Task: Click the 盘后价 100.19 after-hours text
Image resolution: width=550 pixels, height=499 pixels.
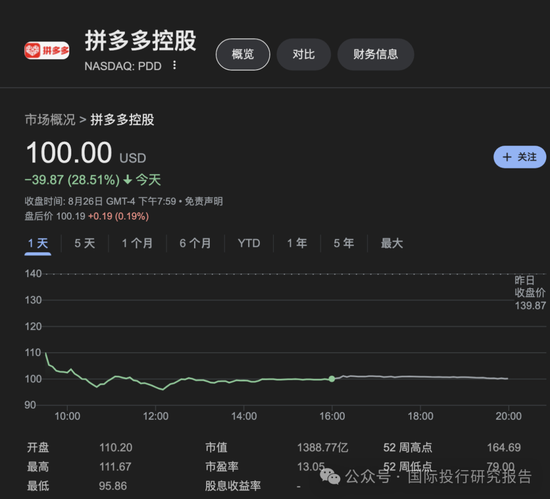Action: pos(55,216)
